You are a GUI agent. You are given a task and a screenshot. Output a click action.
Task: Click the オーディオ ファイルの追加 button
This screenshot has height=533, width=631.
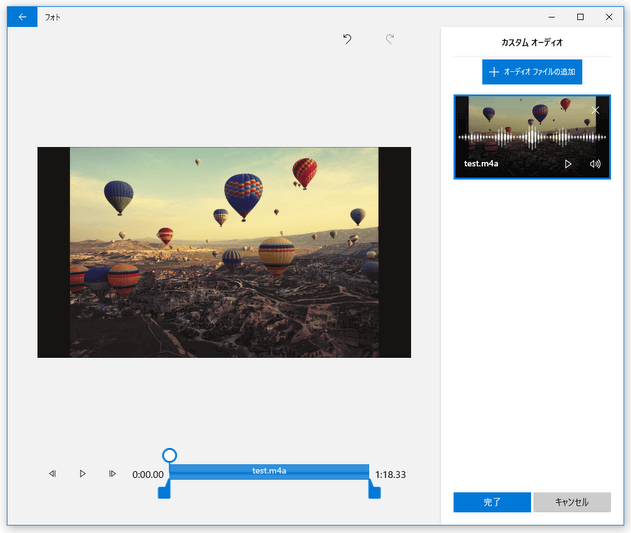[532, 72]
